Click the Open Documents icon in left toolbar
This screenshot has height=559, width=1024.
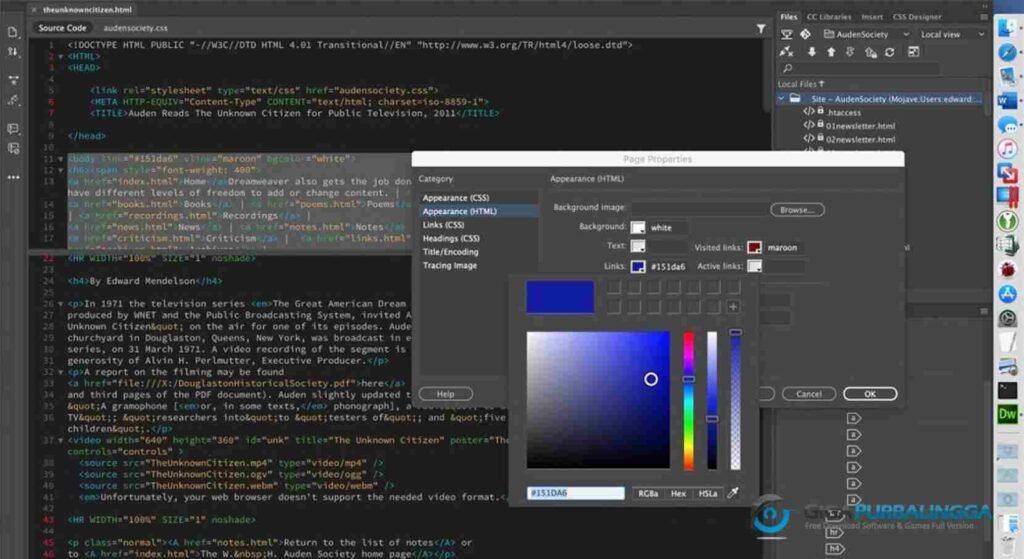pos(12,31)
